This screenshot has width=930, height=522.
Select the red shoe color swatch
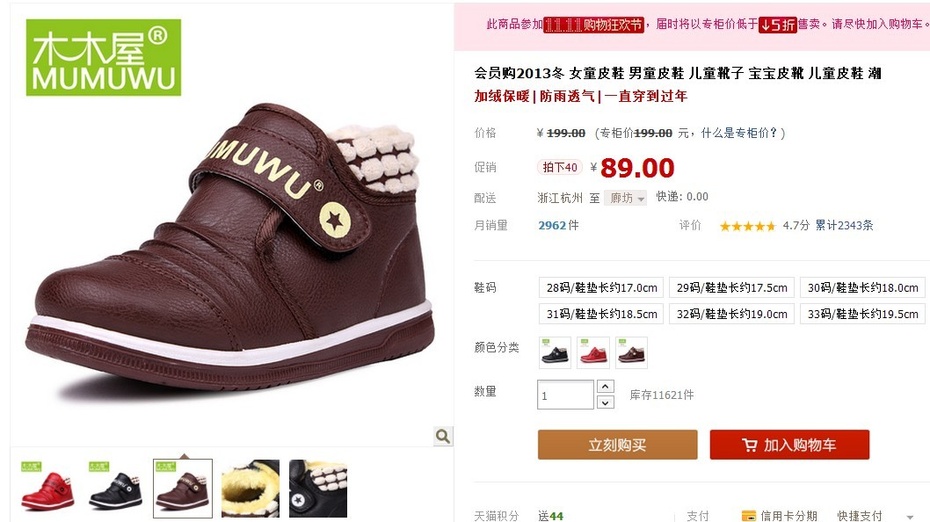click(593, 352)
